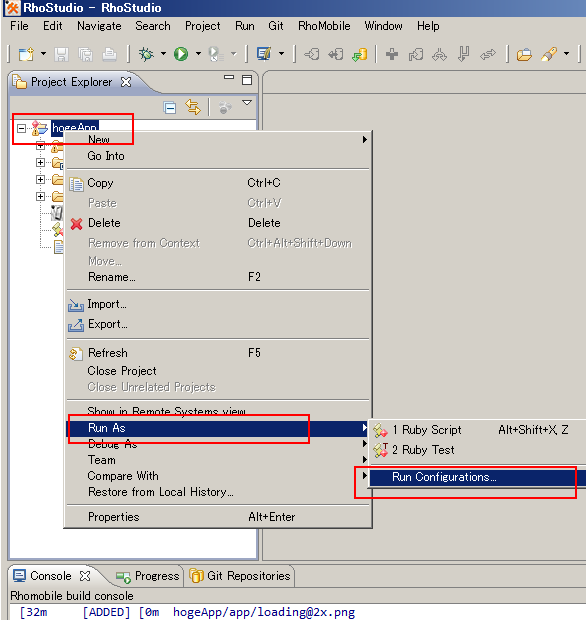The height and width of the screenshot is (620, 586).
Task: Choose Export... in the context menu
Action: (x=218, y=324)
